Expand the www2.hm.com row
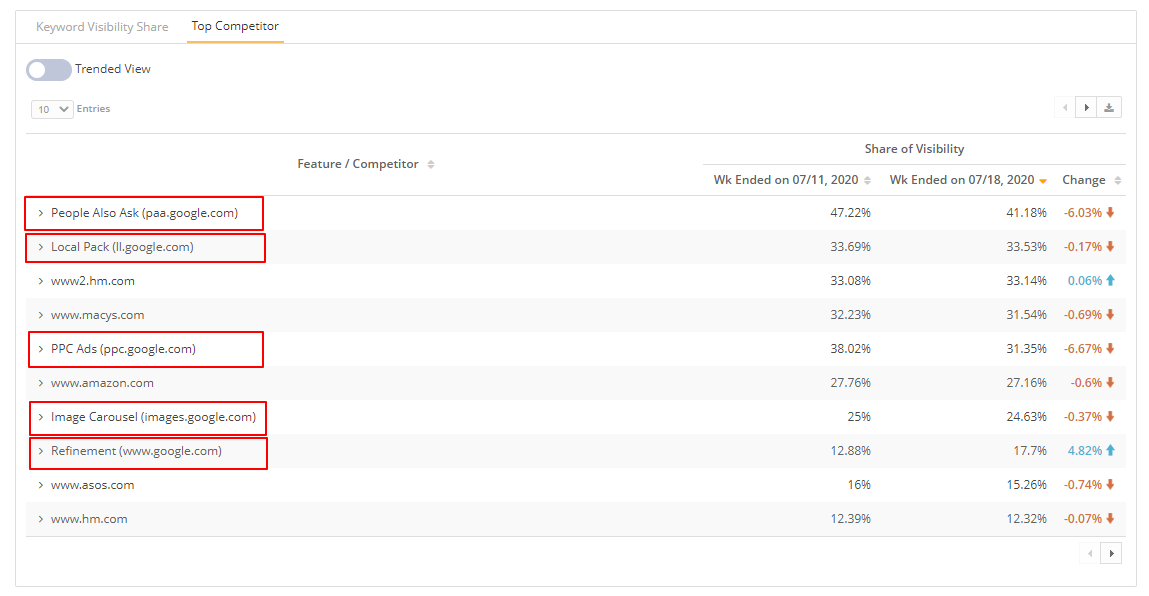 coord(40,281)
